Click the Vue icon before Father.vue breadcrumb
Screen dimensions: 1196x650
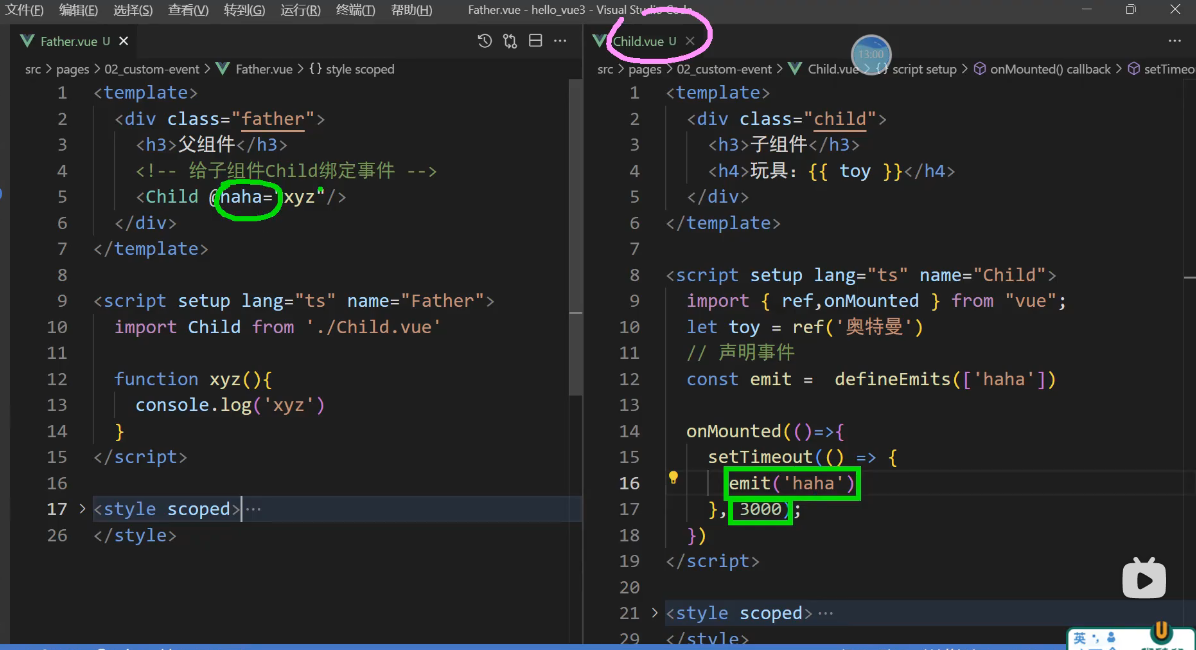pyautogui.click(x=223, y=69)
